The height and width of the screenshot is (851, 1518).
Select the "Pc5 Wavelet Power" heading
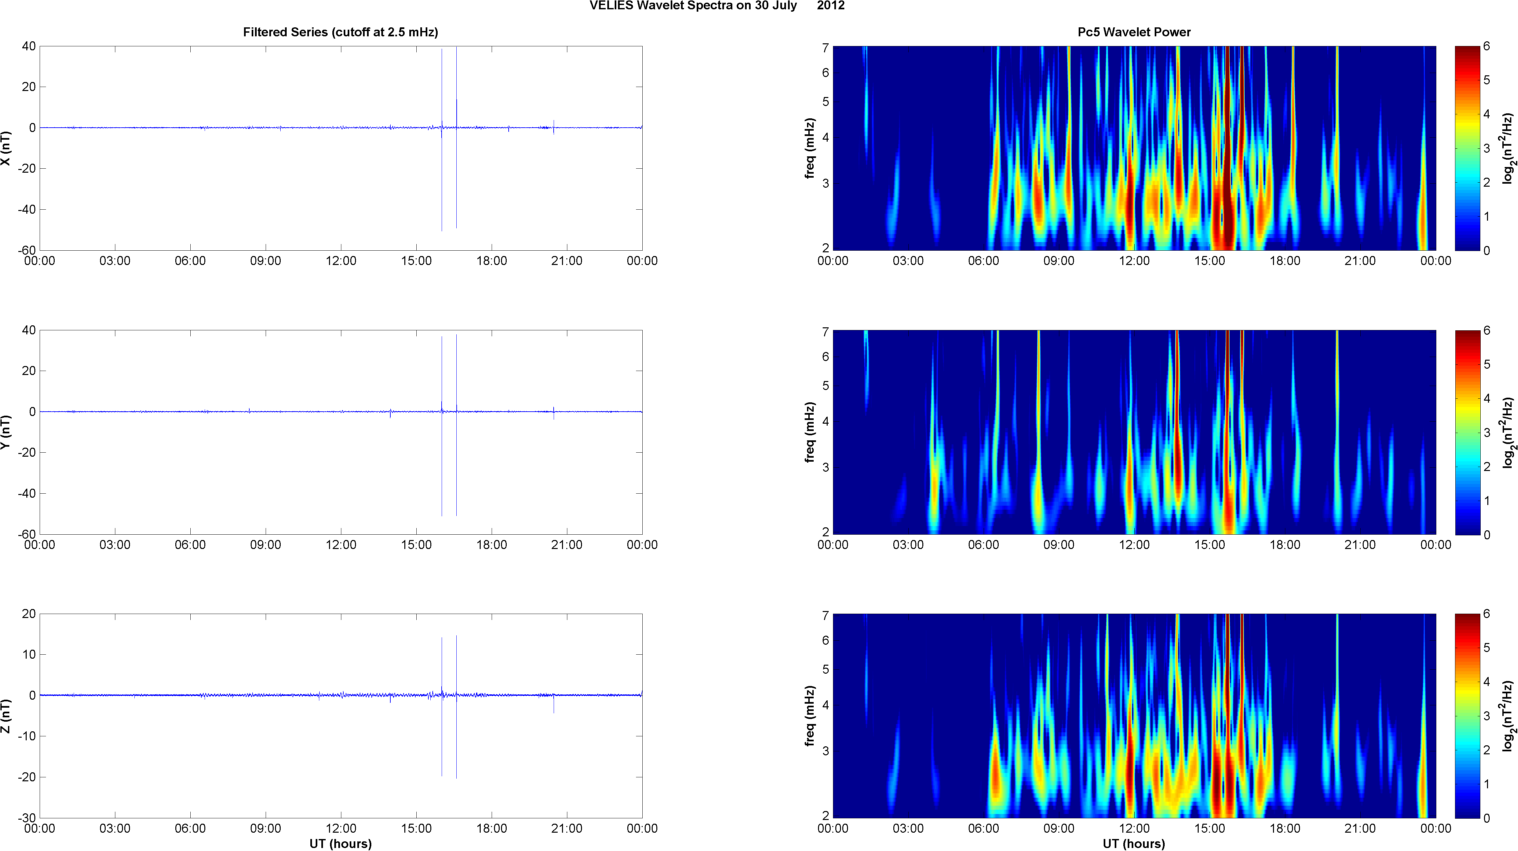click(x=1134, y=32)
